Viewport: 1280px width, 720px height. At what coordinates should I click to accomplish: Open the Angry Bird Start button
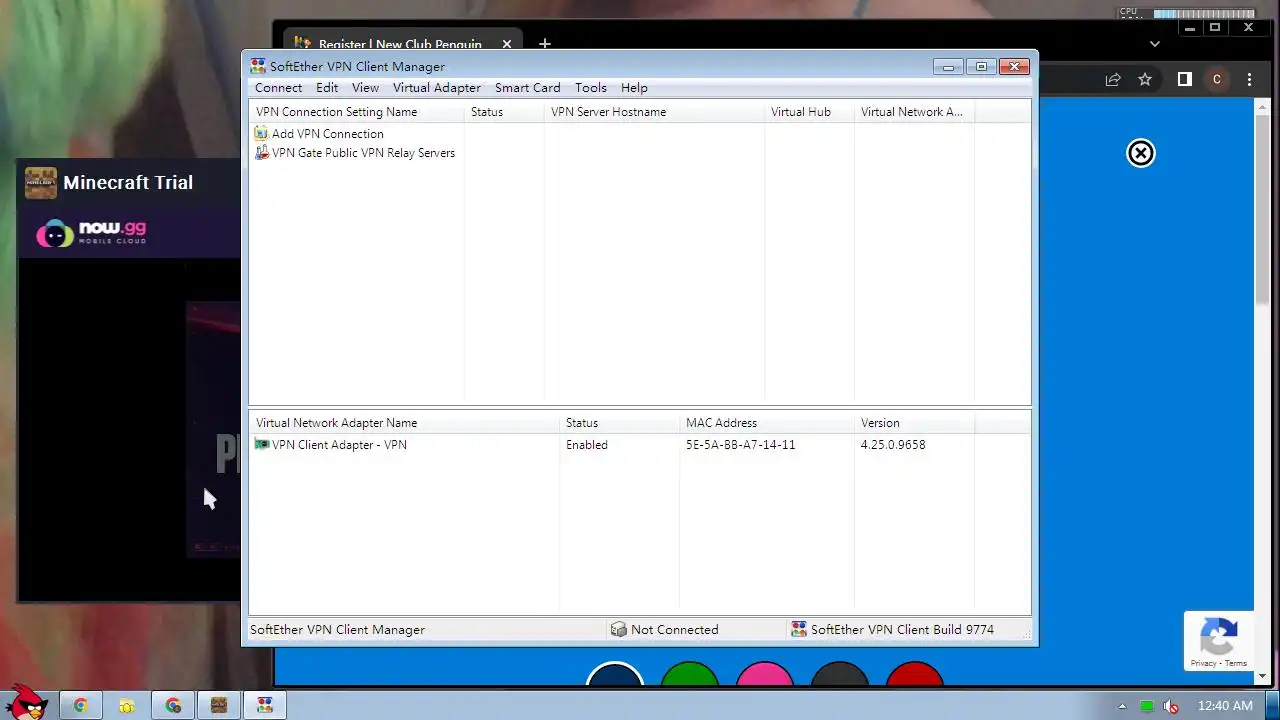coord(26,702)
